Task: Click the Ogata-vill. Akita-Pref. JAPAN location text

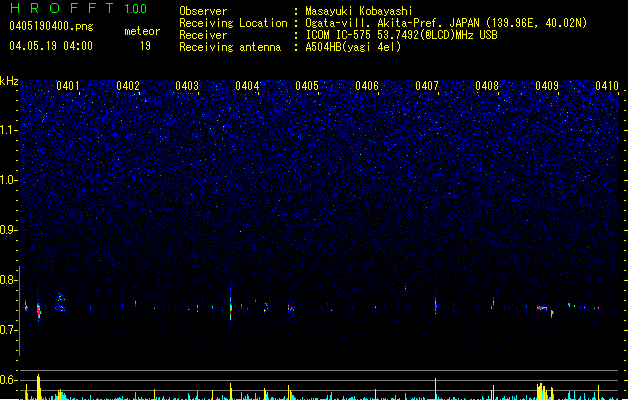Action: point(446,23)
